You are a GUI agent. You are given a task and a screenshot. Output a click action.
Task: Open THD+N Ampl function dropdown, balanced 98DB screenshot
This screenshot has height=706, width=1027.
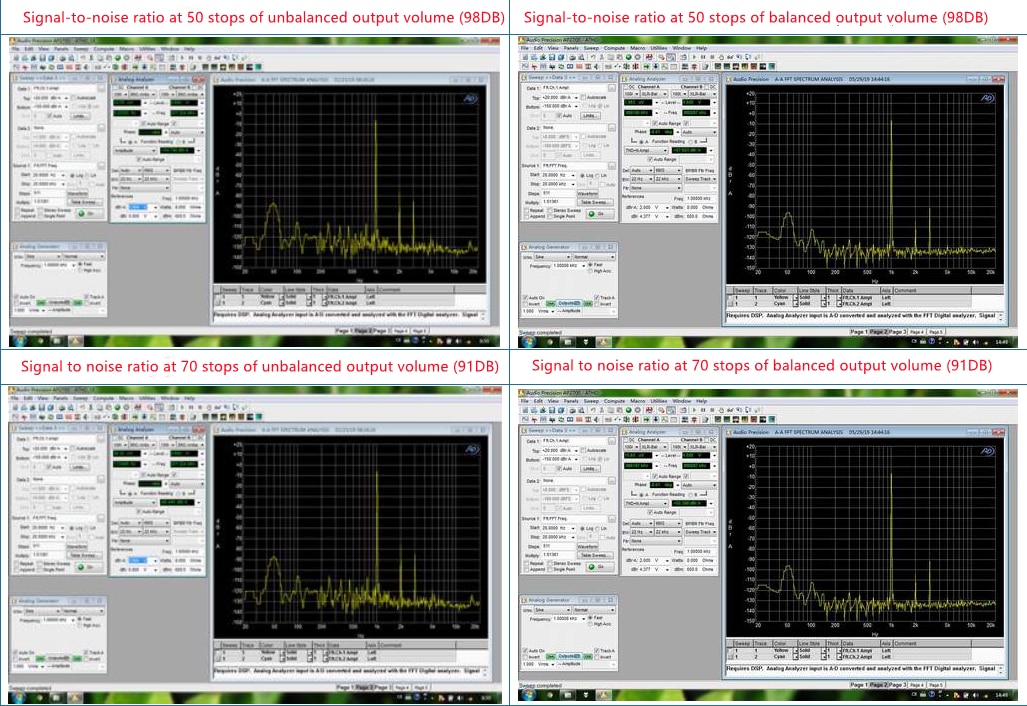(x=646, y=151)
